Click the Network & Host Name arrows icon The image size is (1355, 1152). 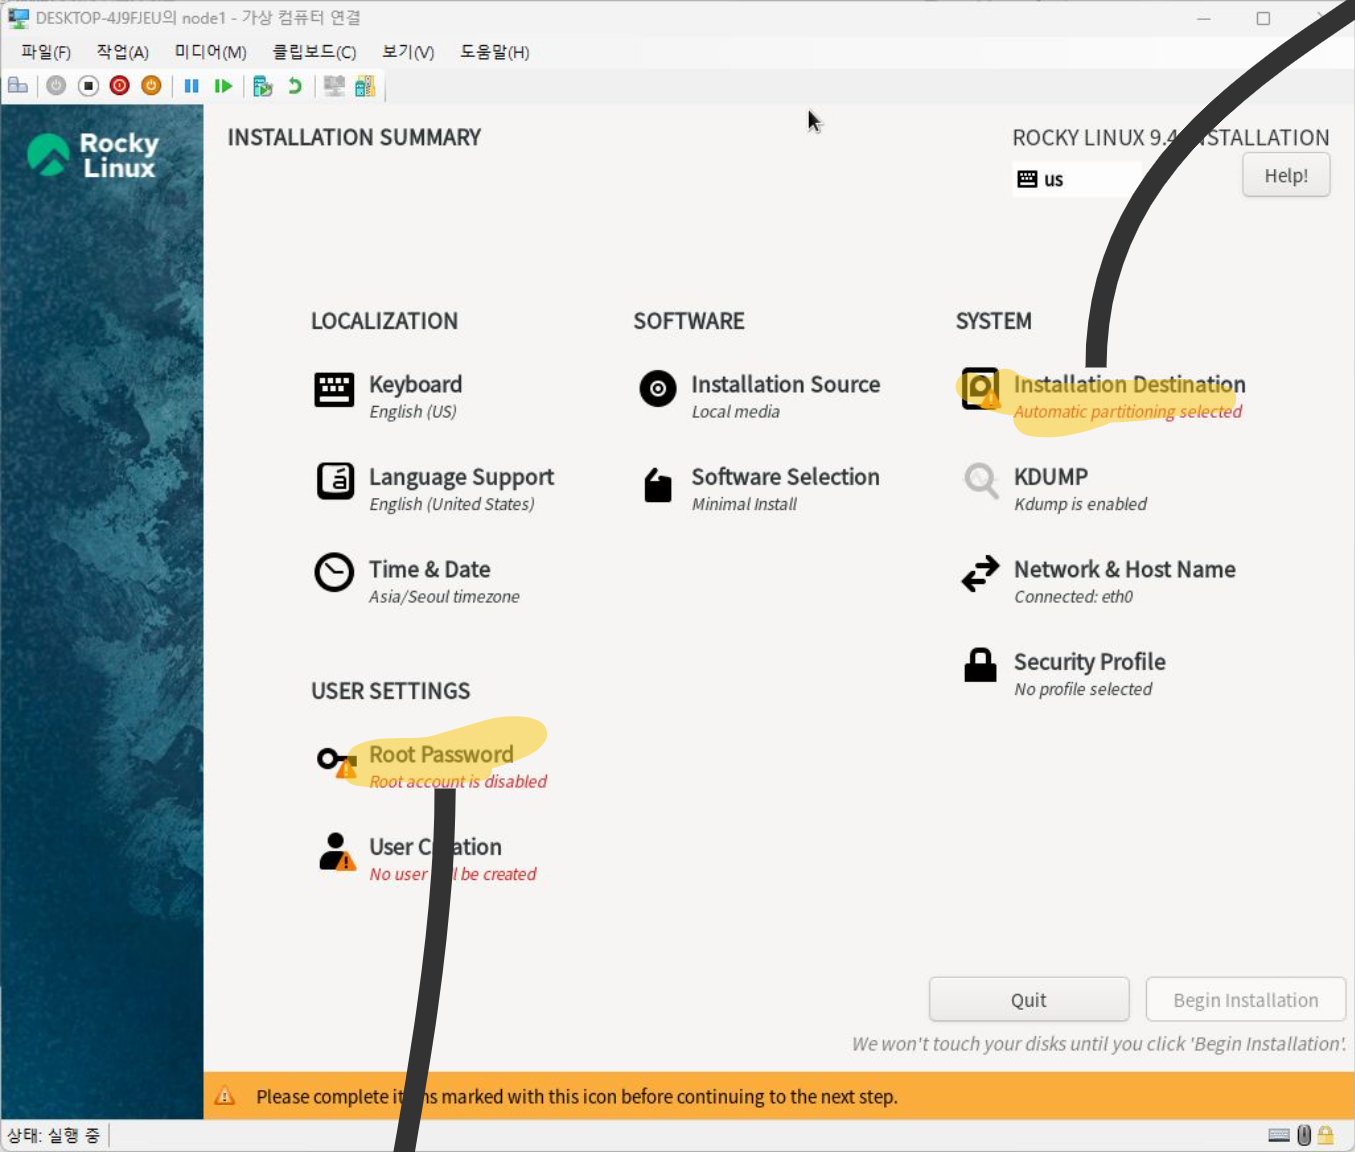point(980,573)
